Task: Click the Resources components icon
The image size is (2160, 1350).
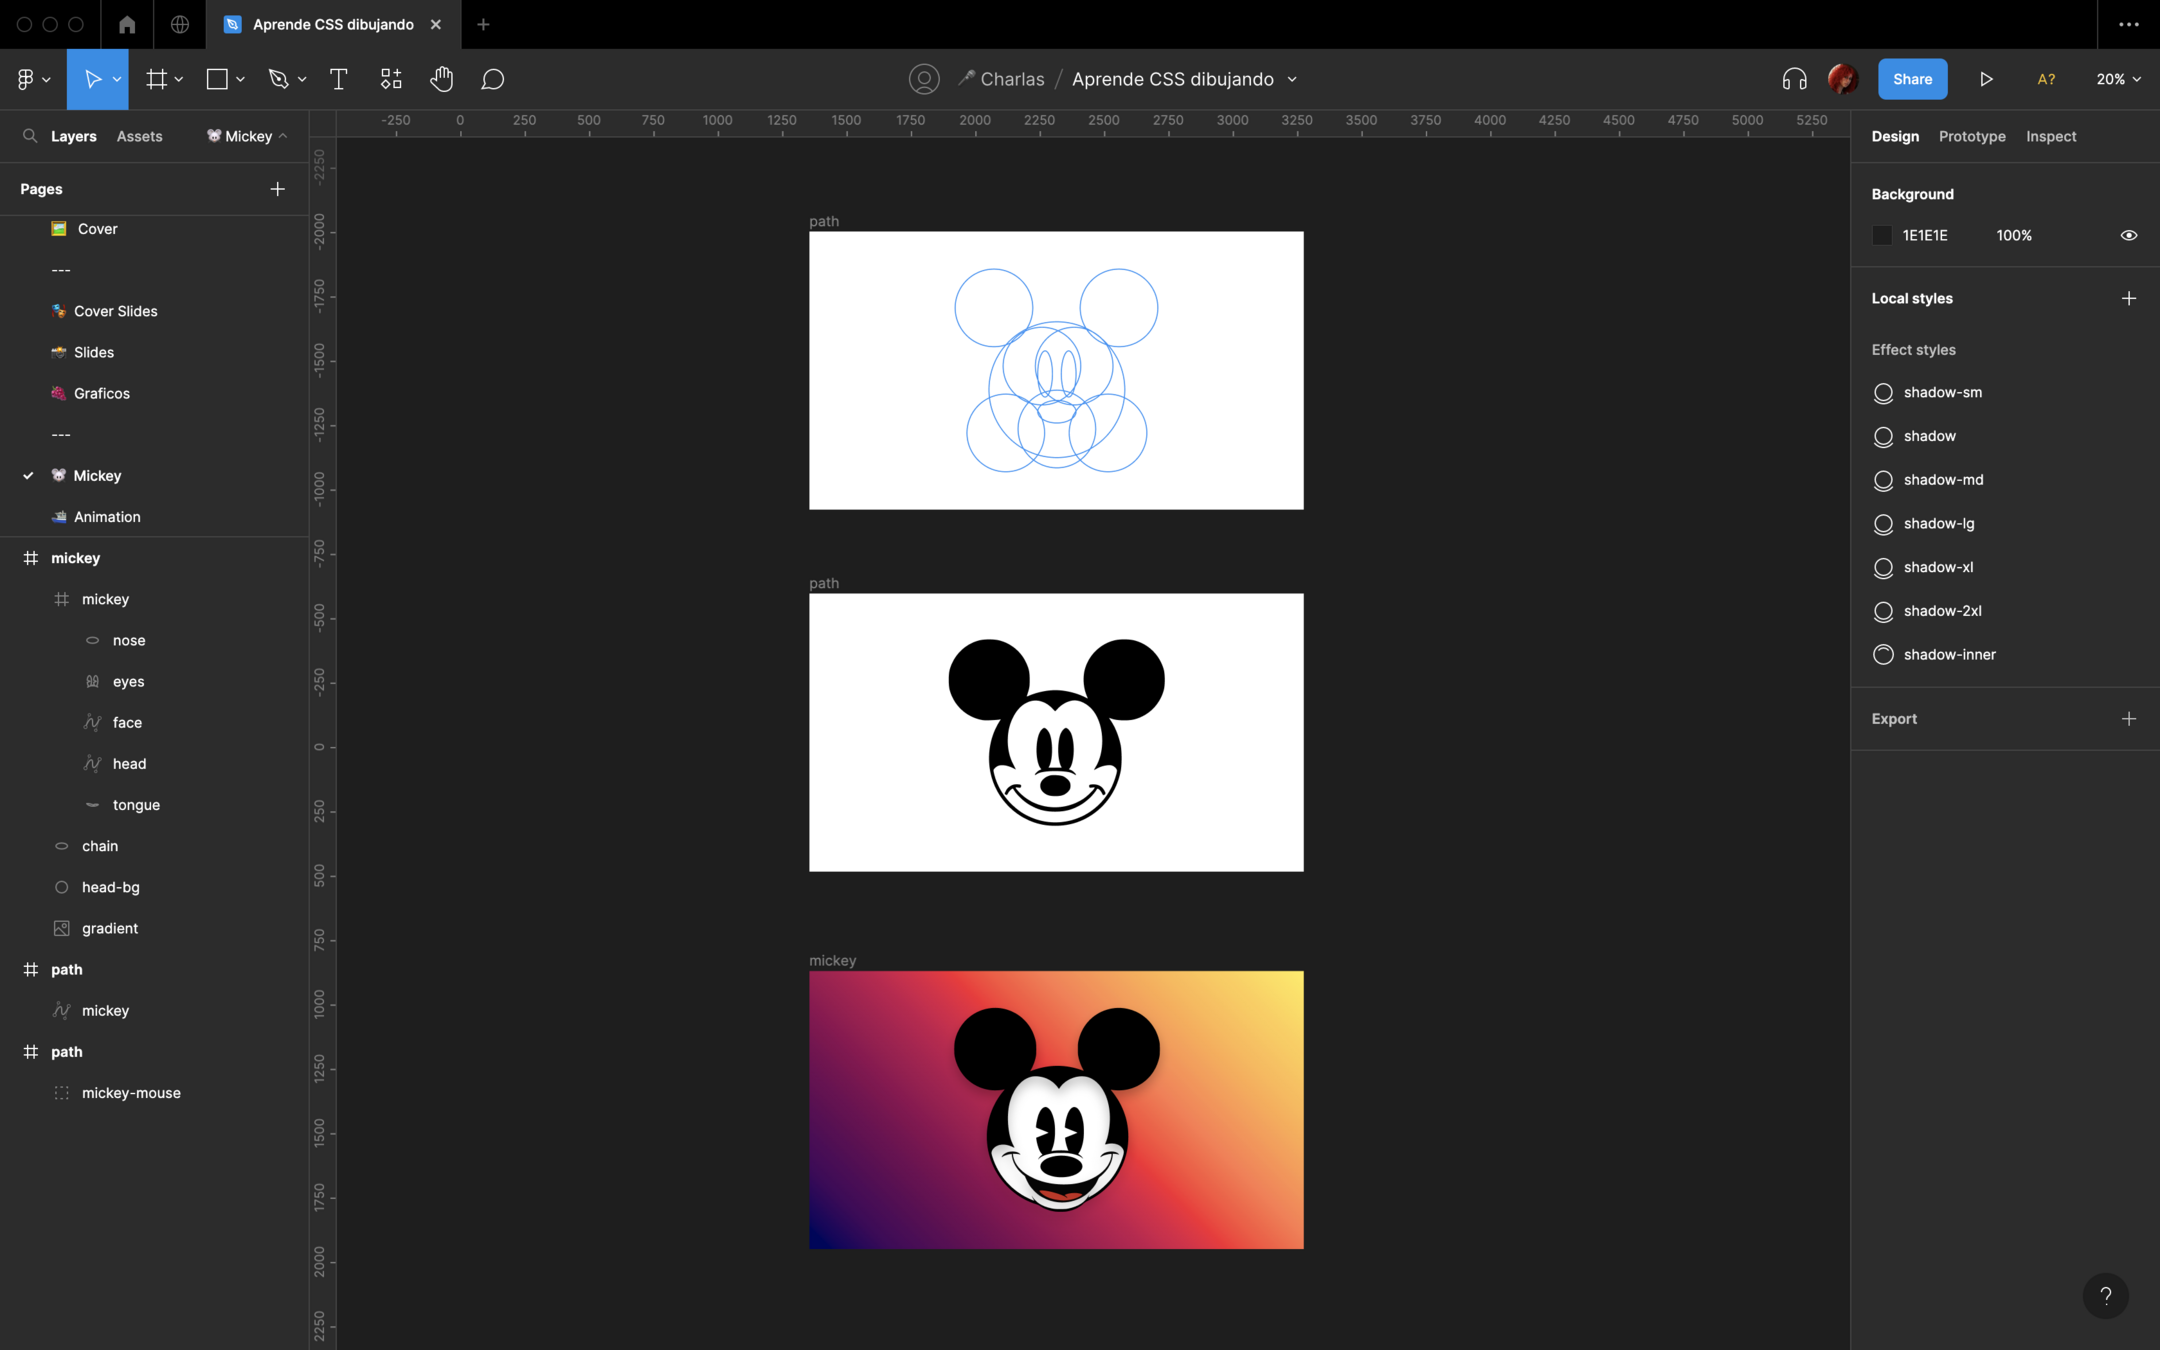Action: click(391, 79)
